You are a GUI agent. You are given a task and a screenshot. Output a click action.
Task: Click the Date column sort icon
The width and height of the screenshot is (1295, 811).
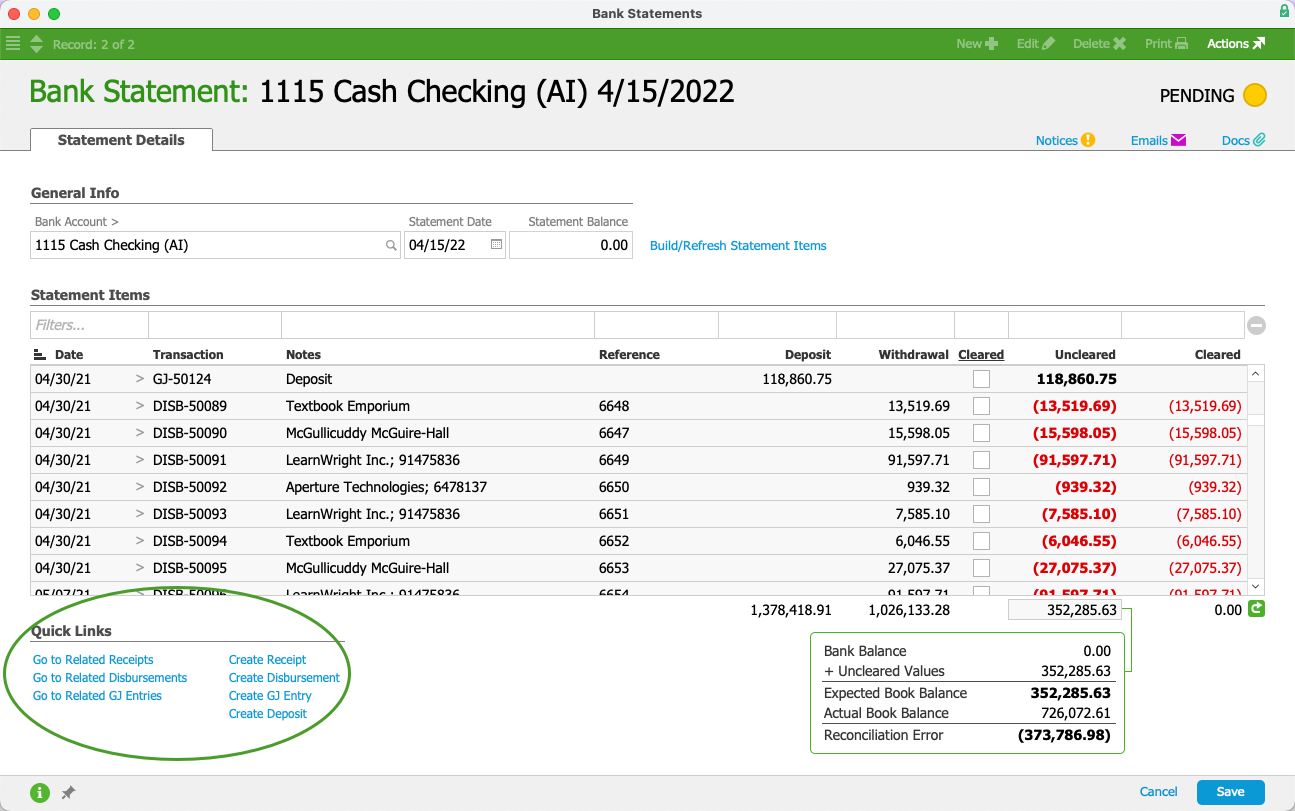tap(40, 355)
